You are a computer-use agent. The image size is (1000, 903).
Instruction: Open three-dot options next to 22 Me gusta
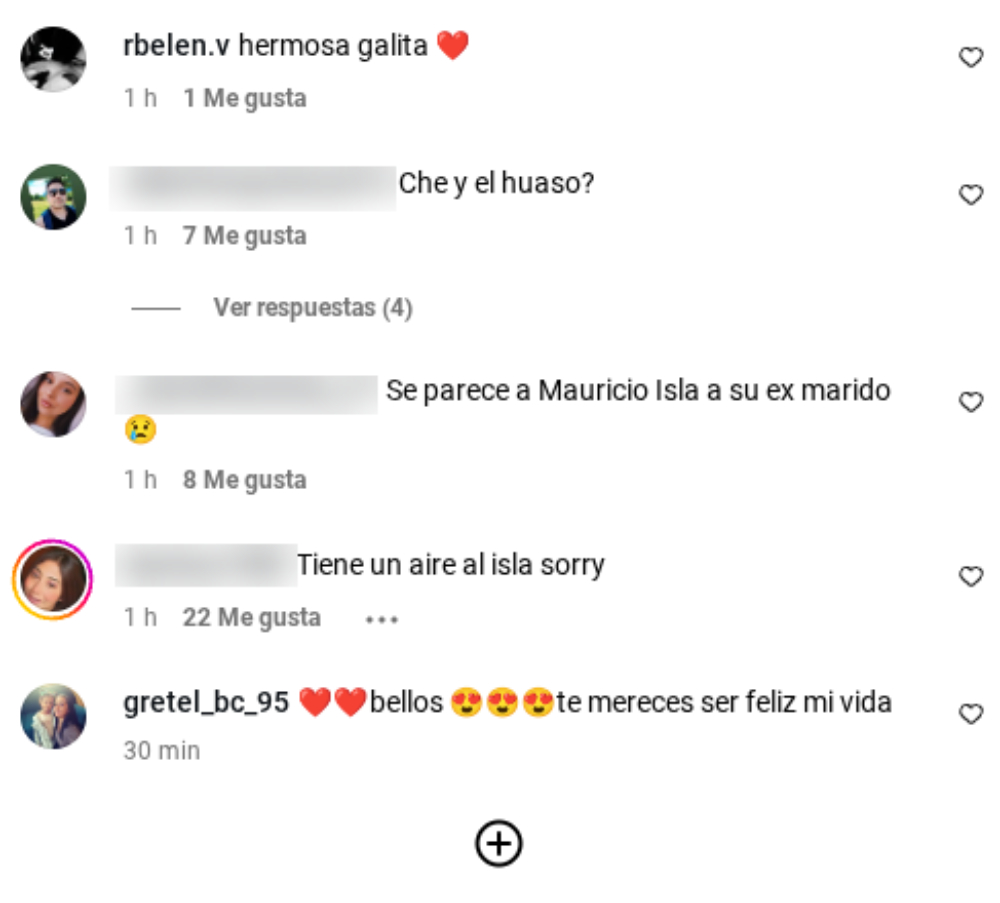(381, 619)
